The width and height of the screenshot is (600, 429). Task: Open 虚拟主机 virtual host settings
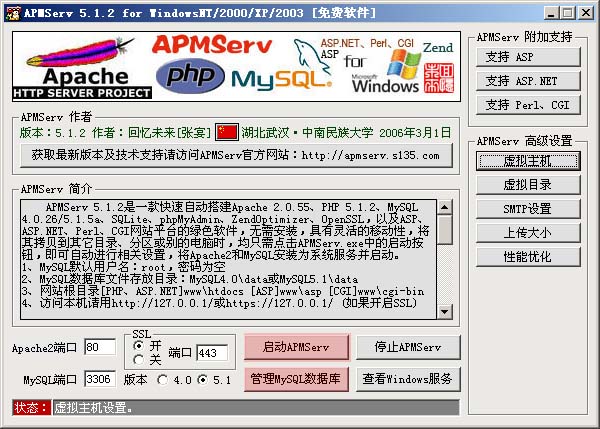[528, 161]
